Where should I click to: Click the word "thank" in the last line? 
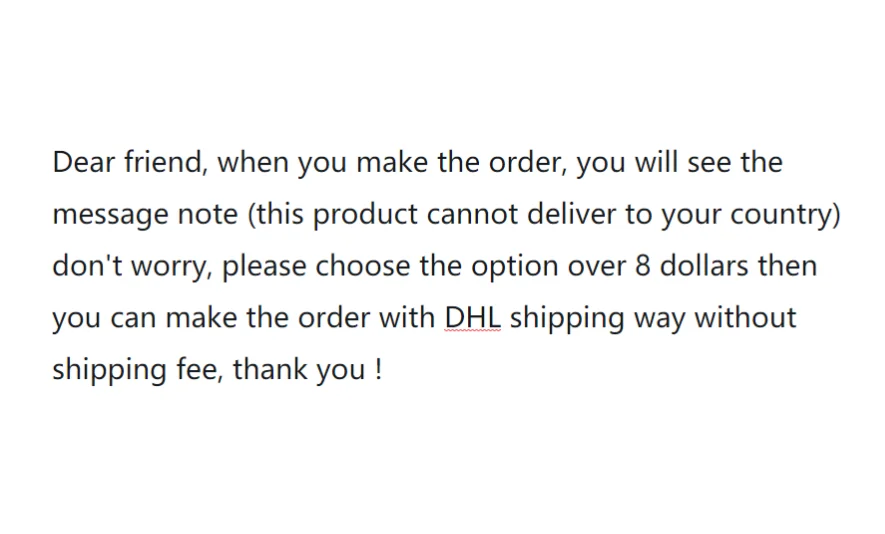click(x=270, y=370)
